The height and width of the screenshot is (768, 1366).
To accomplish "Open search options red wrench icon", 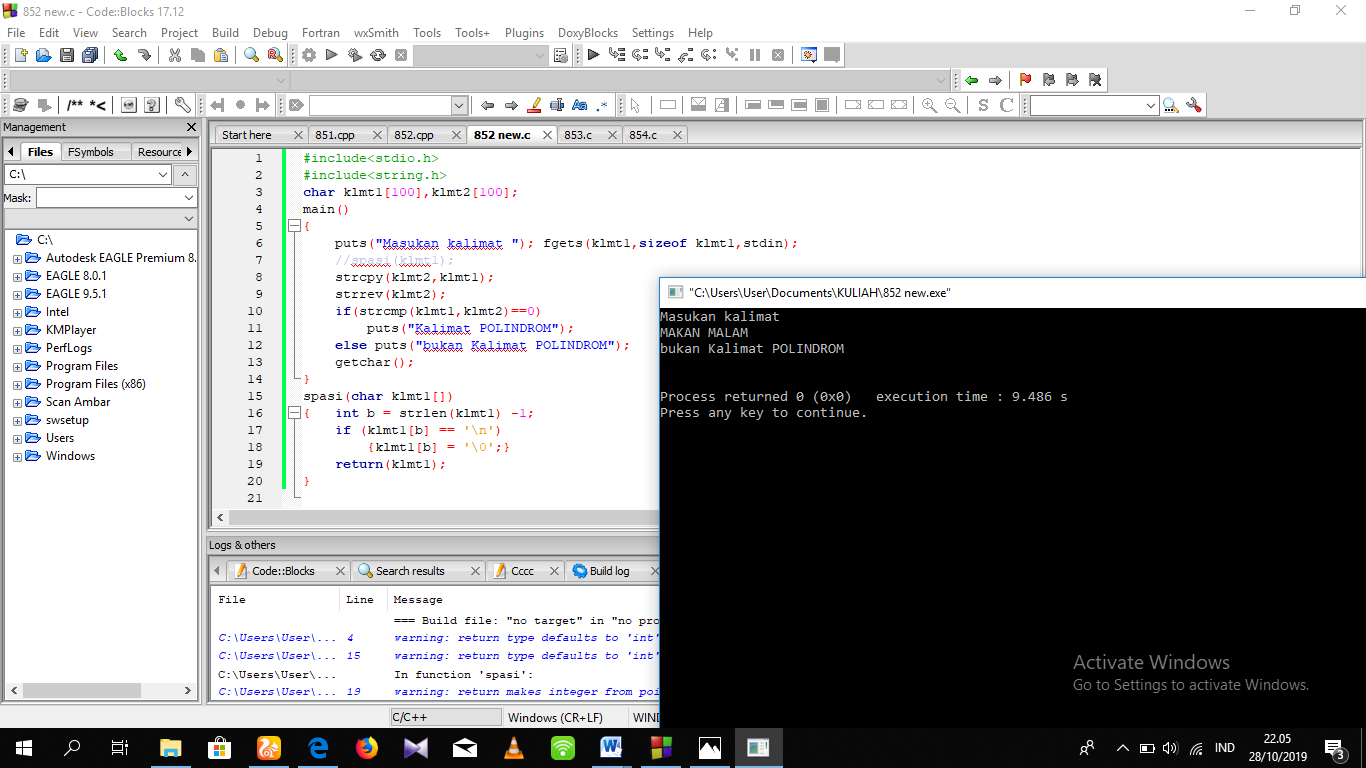I will (x=1192, y=105).
